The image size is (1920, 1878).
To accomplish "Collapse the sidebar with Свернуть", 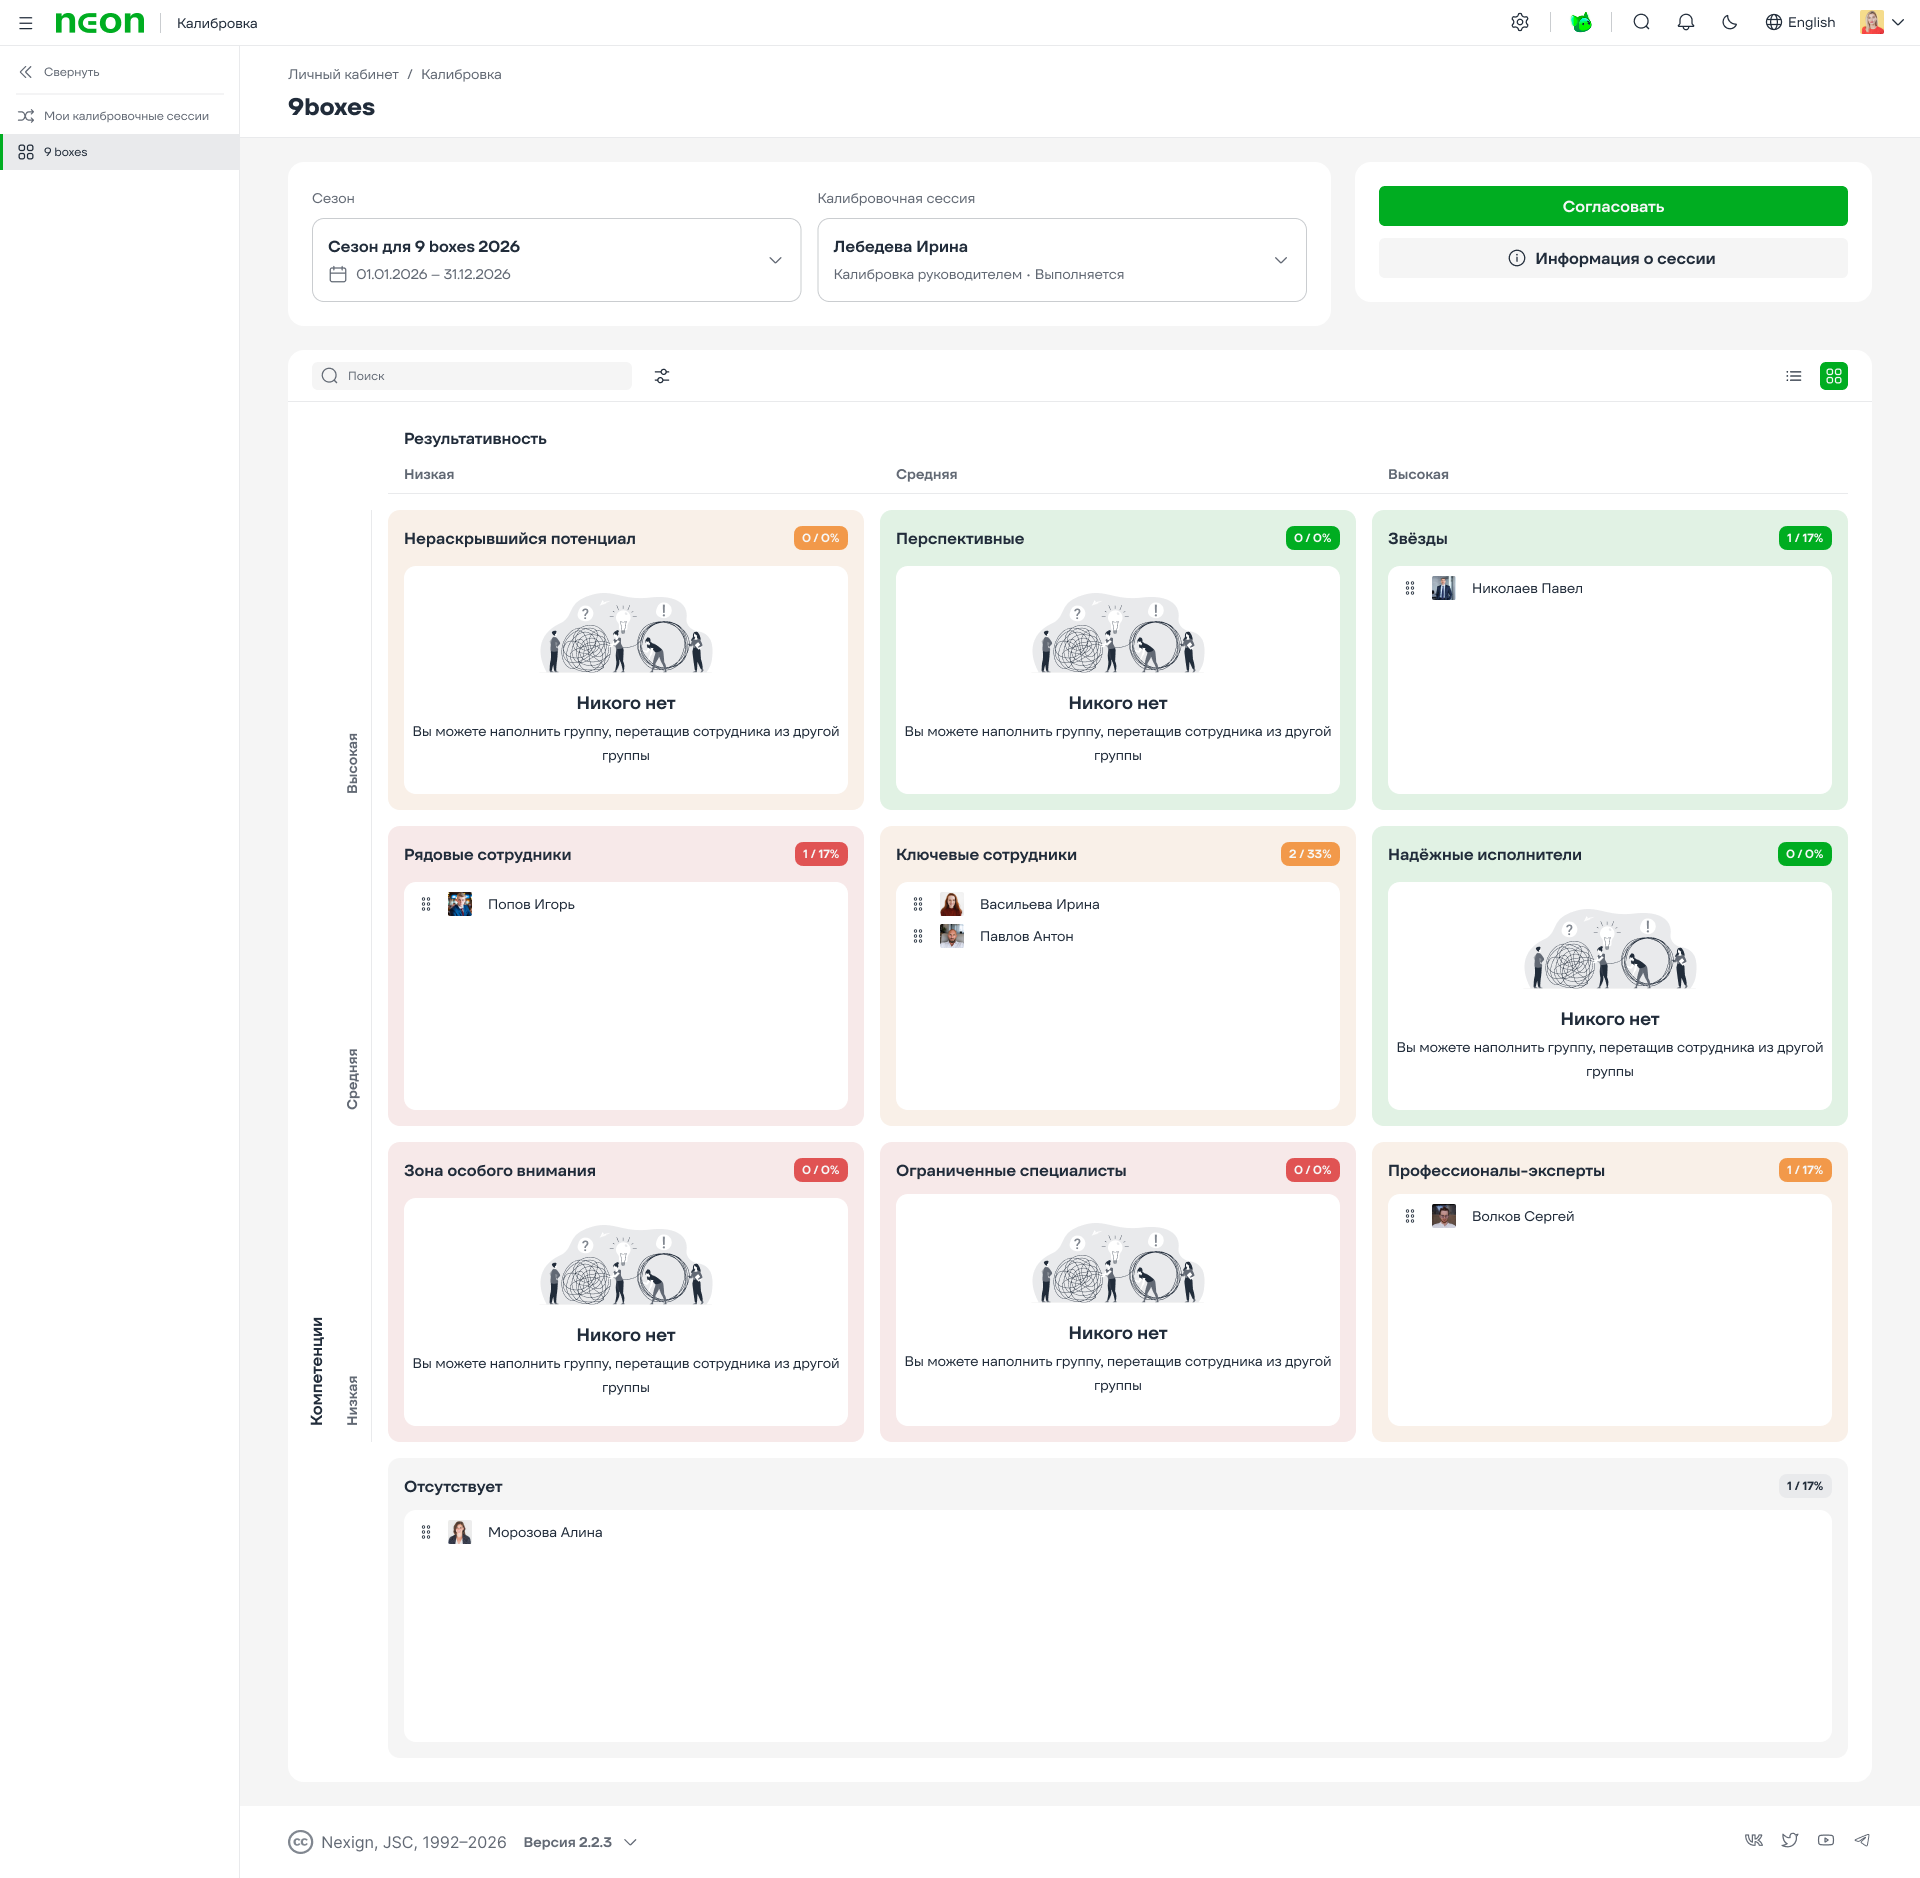I will point(60,72).
